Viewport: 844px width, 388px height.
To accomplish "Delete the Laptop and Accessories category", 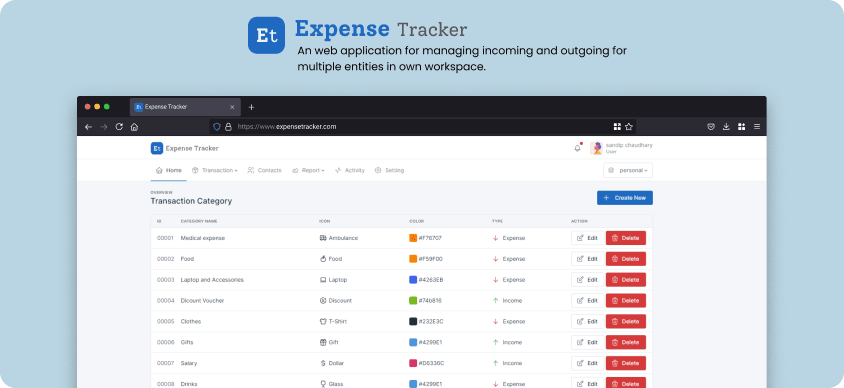I will (x=625, y=280).
